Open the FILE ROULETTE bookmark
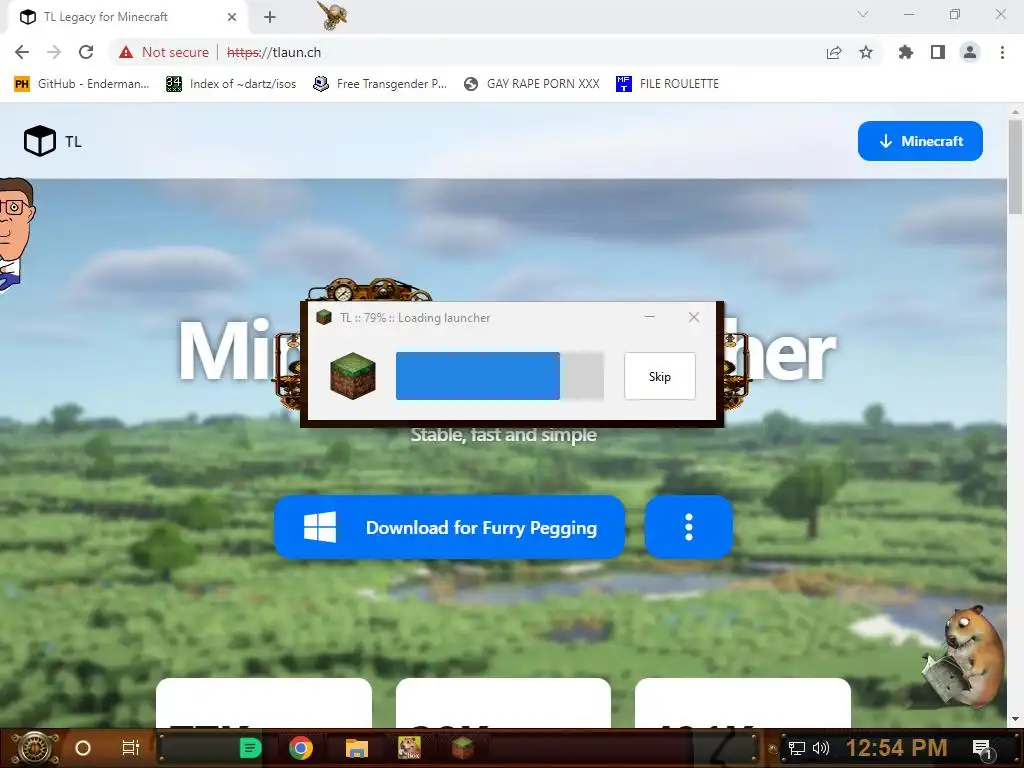 click(667, 84)
